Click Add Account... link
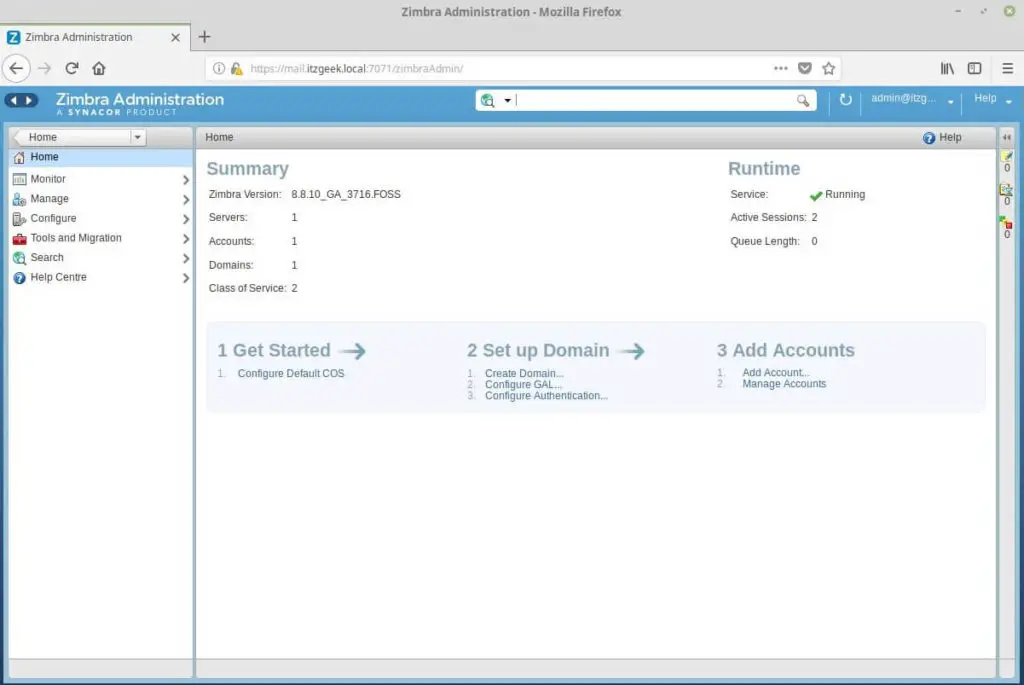 pos(775,372)
